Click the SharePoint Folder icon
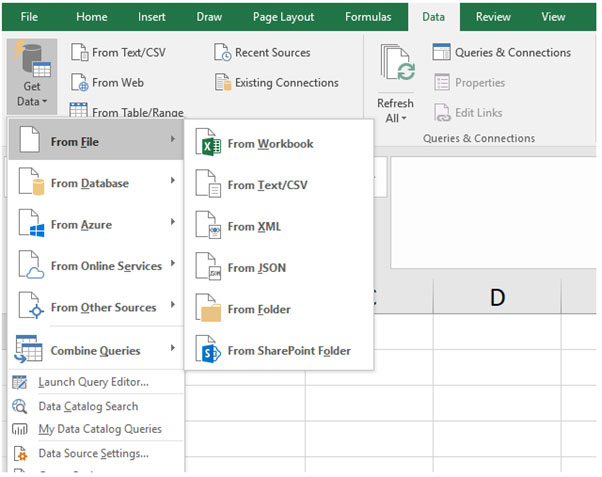 point(208,349)
